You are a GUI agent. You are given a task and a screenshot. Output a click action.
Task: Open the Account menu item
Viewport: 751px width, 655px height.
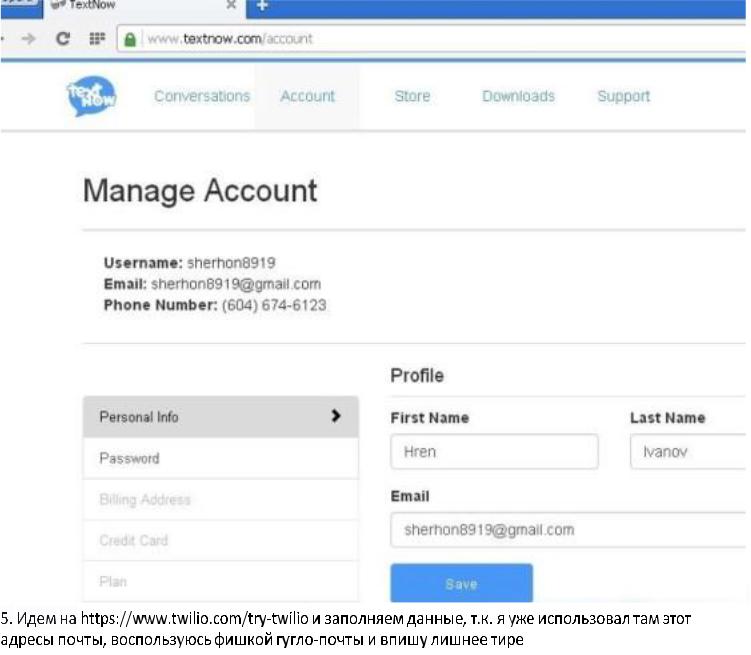(307, 96)
